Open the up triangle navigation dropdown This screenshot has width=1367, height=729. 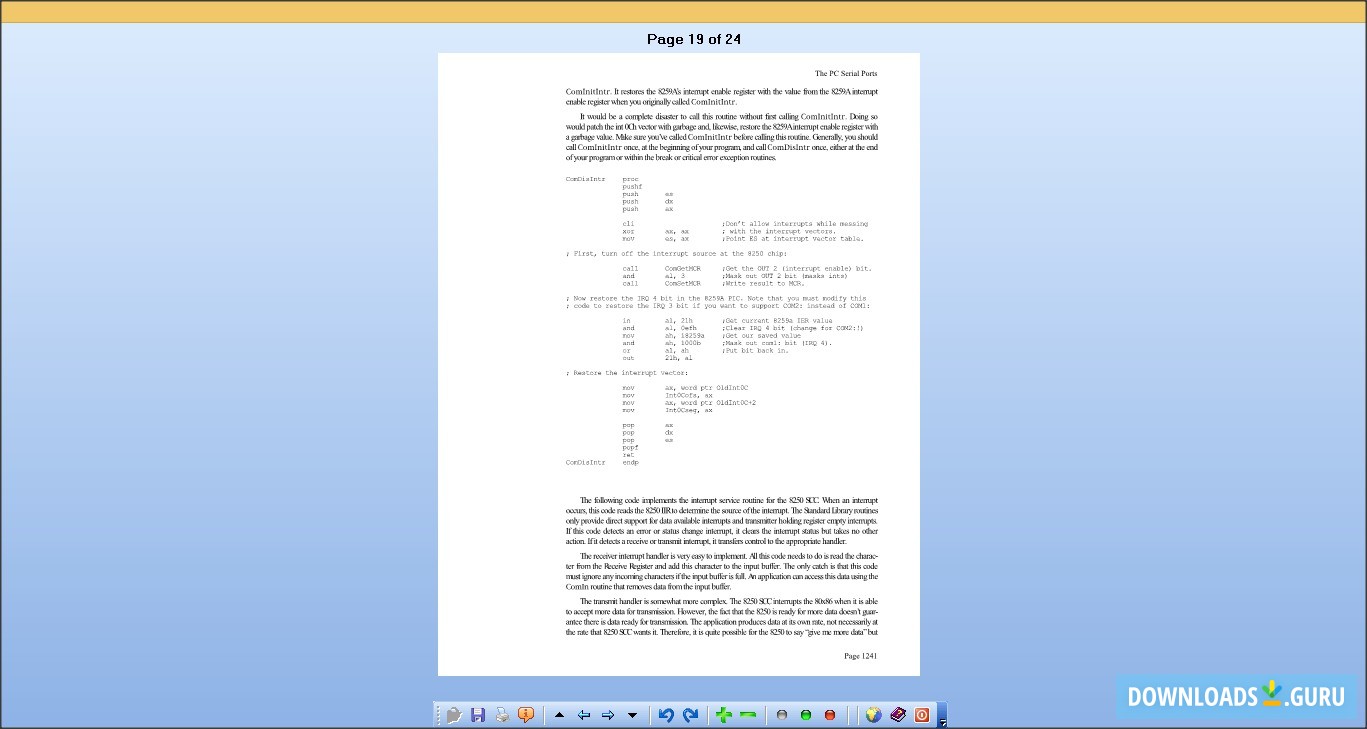coord(559,714)
